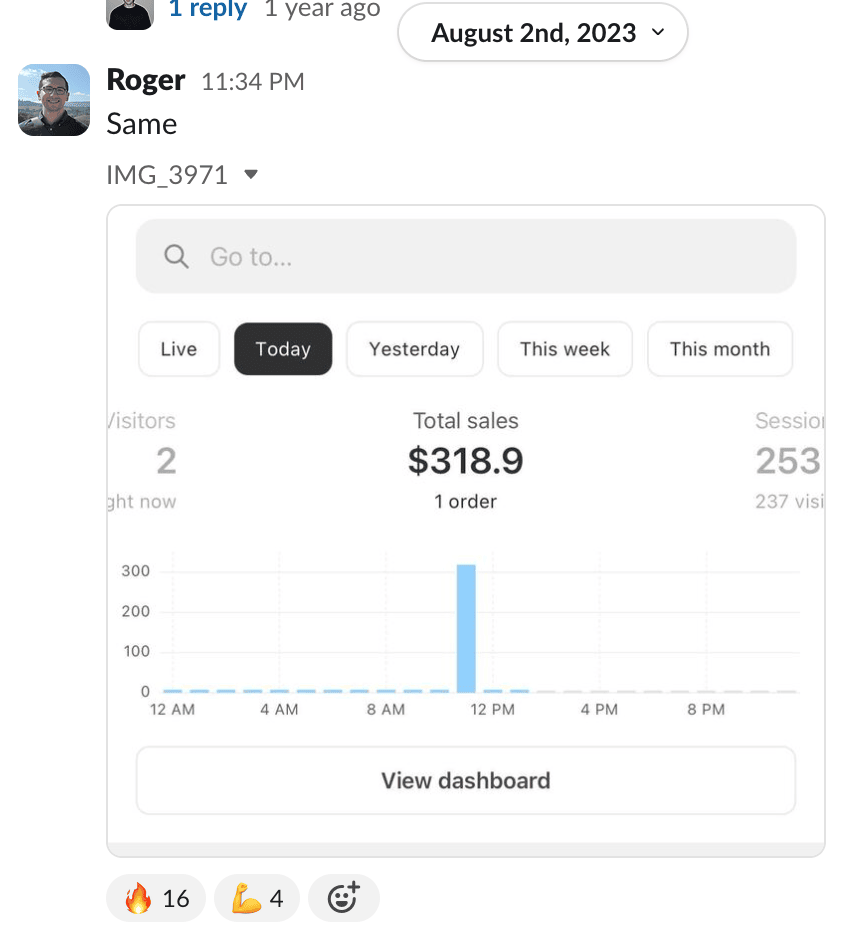
Task: Open the 1 reply thread link
Action: point(208,10)
